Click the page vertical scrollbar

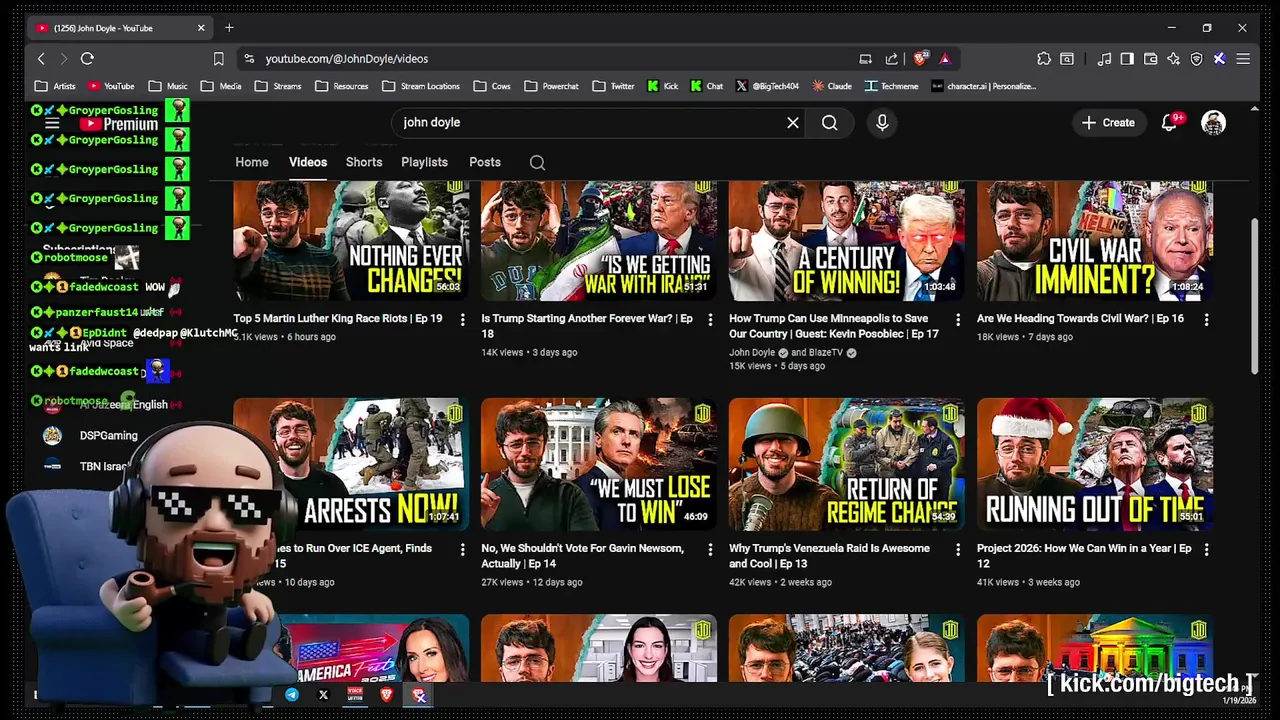coord(1255,296)
